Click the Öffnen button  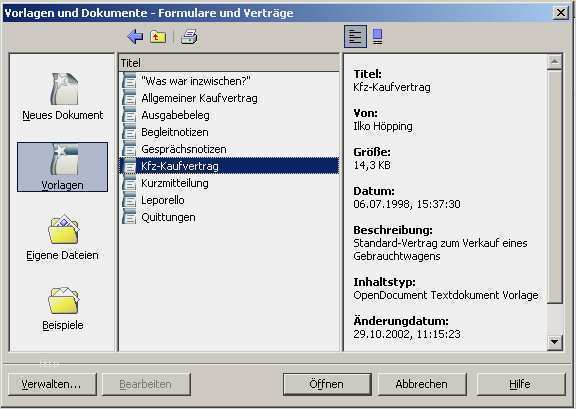coord(327,384)
